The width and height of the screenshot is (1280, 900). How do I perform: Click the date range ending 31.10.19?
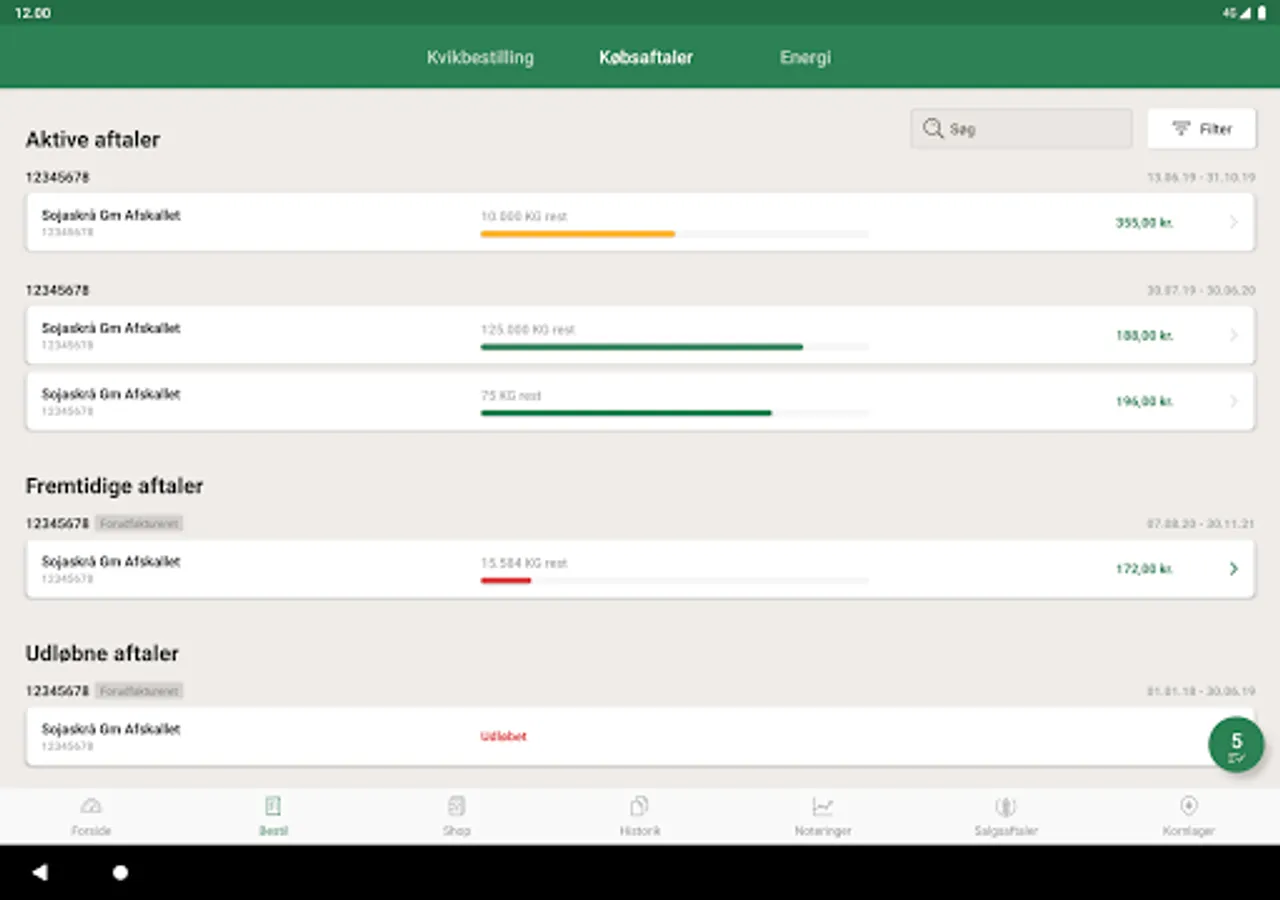(x=1200, y=178)
